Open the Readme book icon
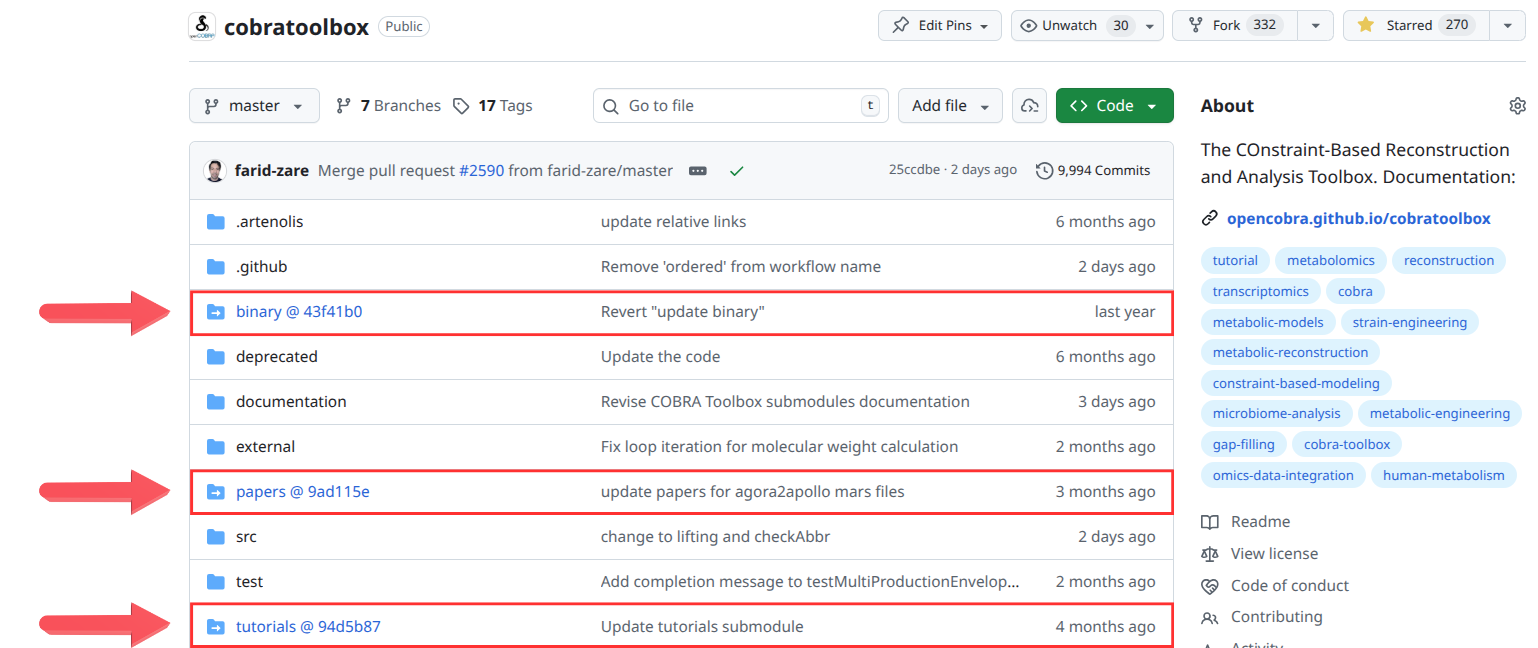 pyautogui.click(x=1210, y=521)
